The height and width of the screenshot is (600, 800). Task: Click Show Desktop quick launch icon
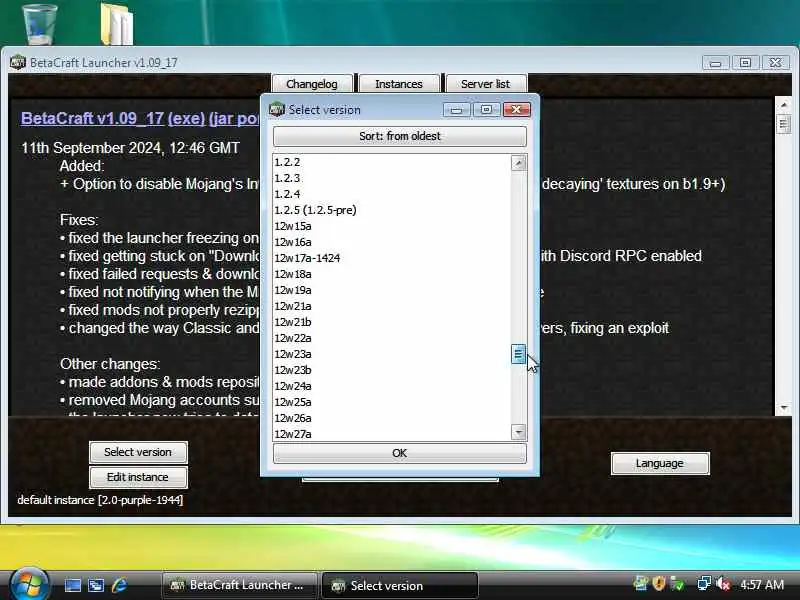(72, 585)
